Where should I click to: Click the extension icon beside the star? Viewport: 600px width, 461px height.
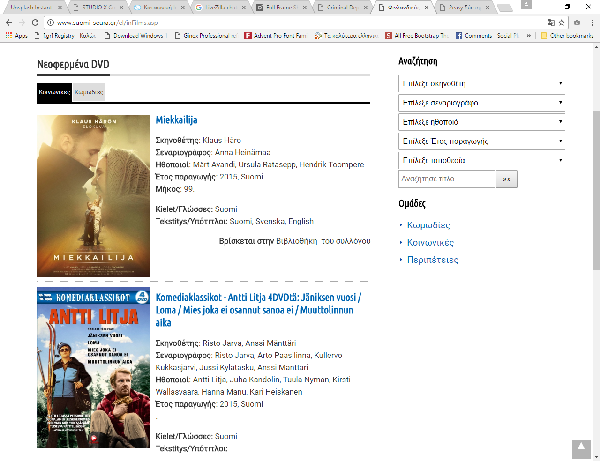pyautogui.click(x=577, y=23)
